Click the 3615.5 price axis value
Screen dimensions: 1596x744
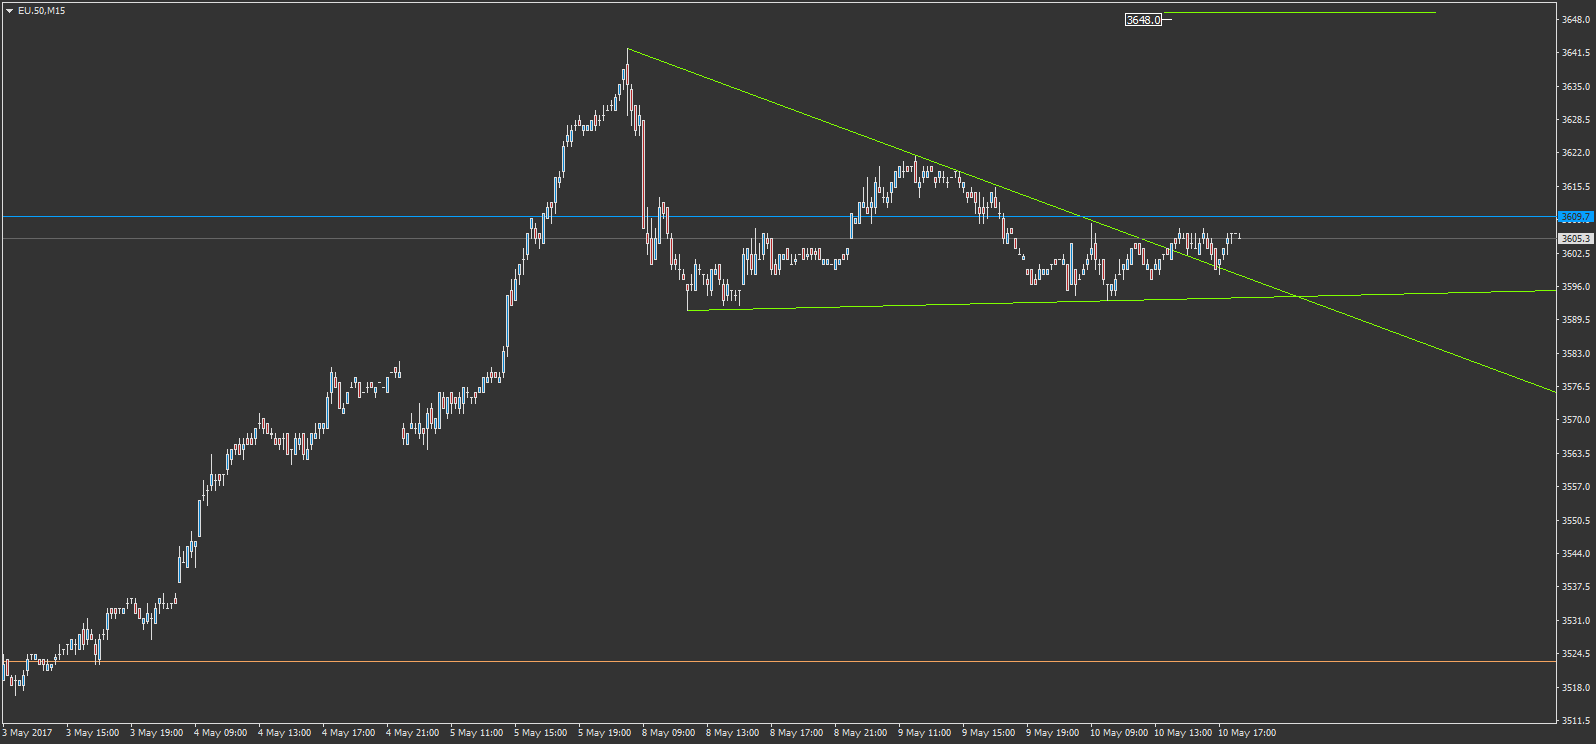1576,187
